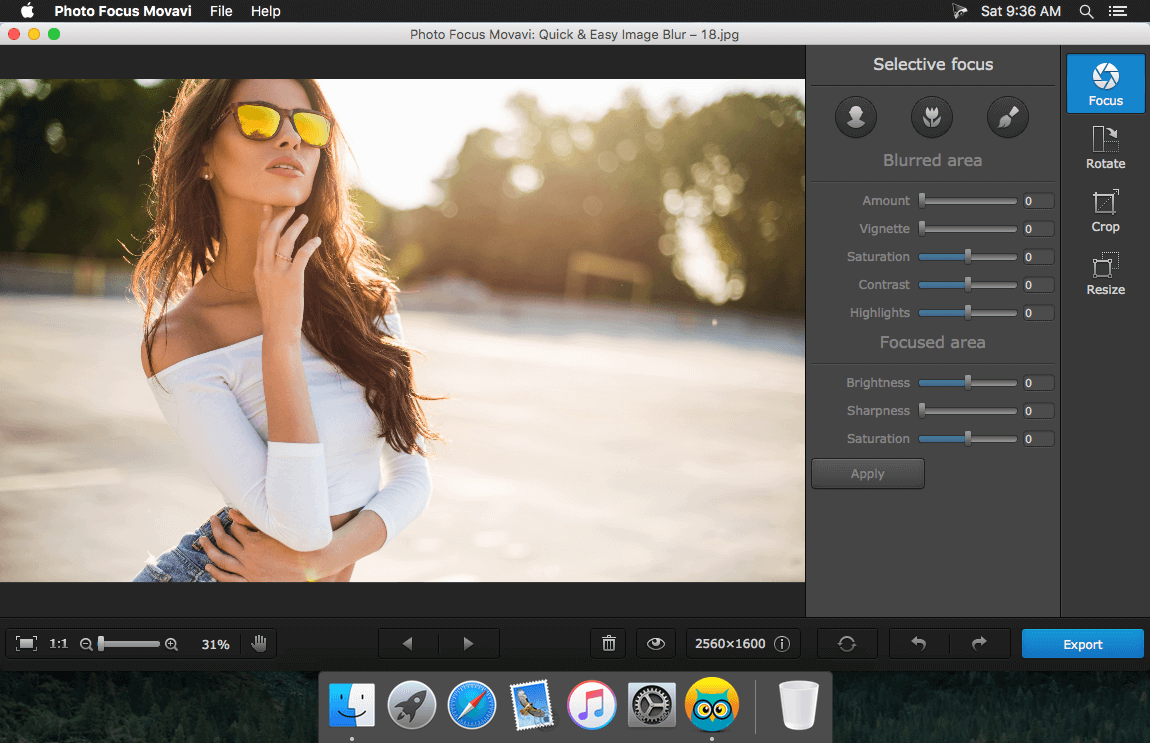
Task: Adjust the blurred area Amount slider
Action: (x=967, y=201)
